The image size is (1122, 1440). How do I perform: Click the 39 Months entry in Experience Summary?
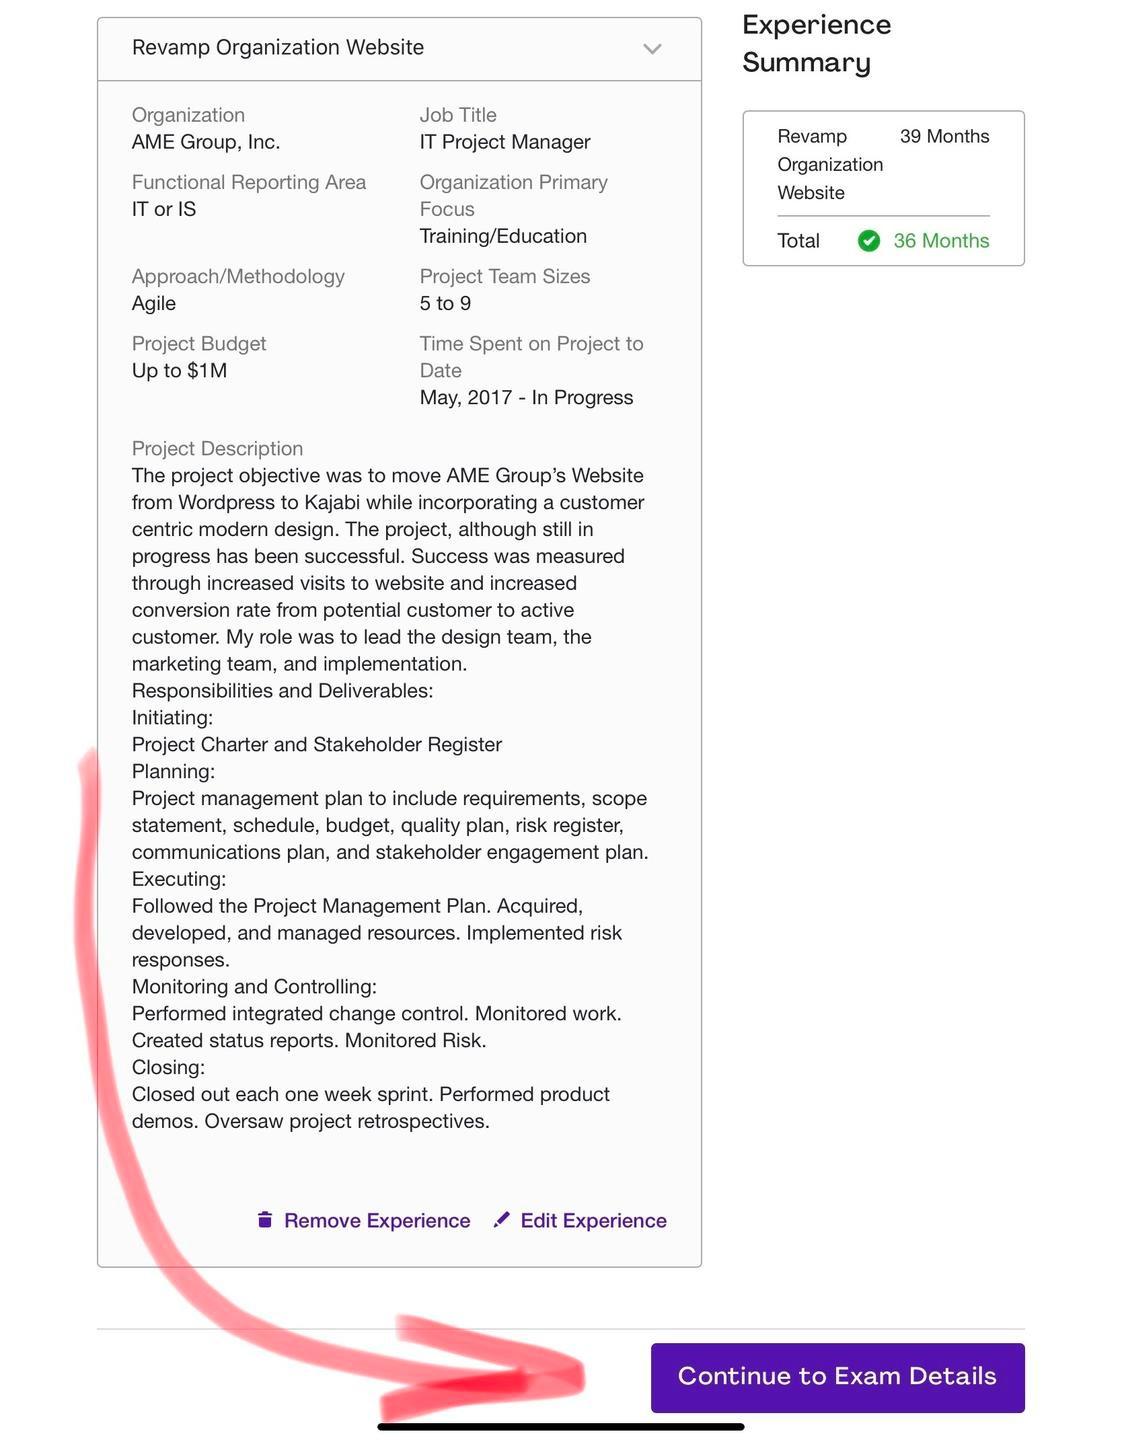click(x=943, y=136)
